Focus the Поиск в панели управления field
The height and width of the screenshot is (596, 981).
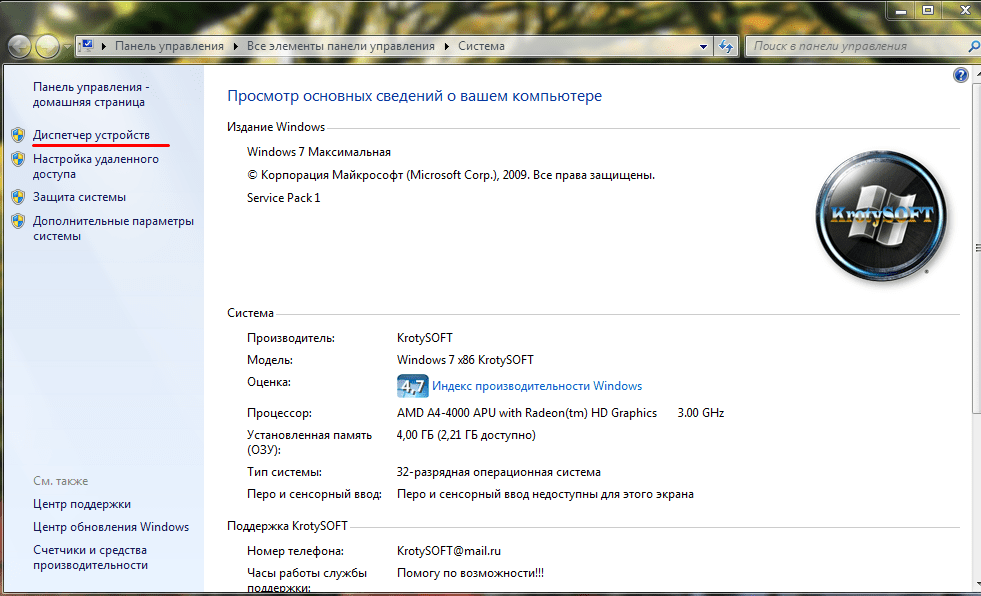(x=857, y=46)
